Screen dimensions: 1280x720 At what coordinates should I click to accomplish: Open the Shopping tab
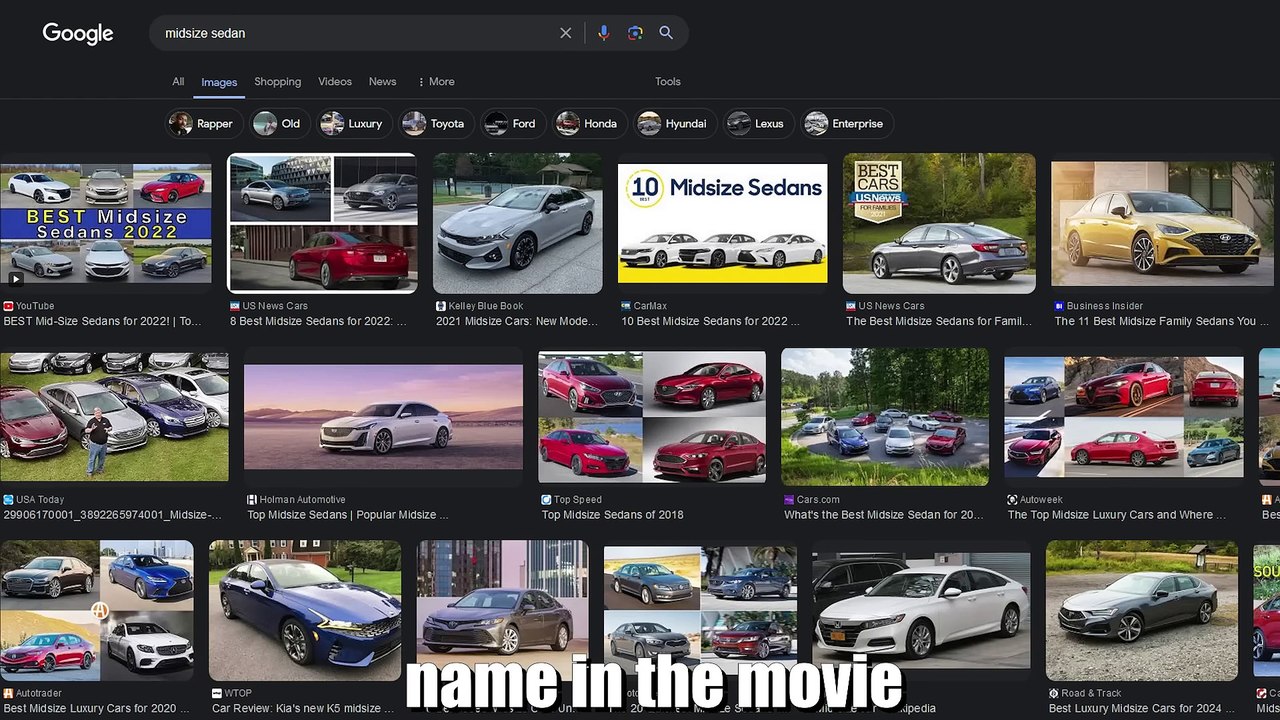pos(277,82)
